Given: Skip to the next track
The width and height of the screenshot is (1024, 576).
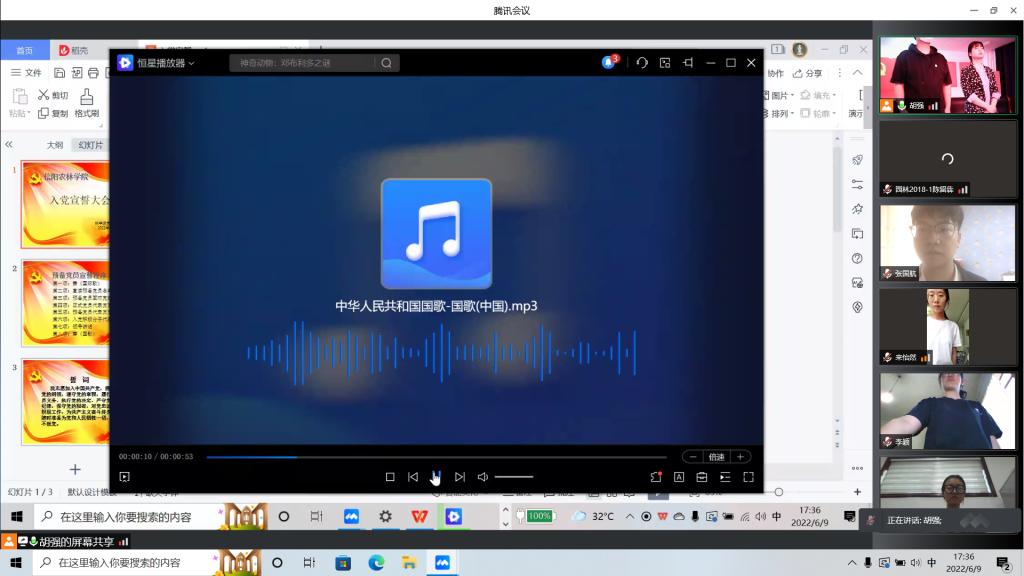Looking at the screenshot, I should (460, 477).
